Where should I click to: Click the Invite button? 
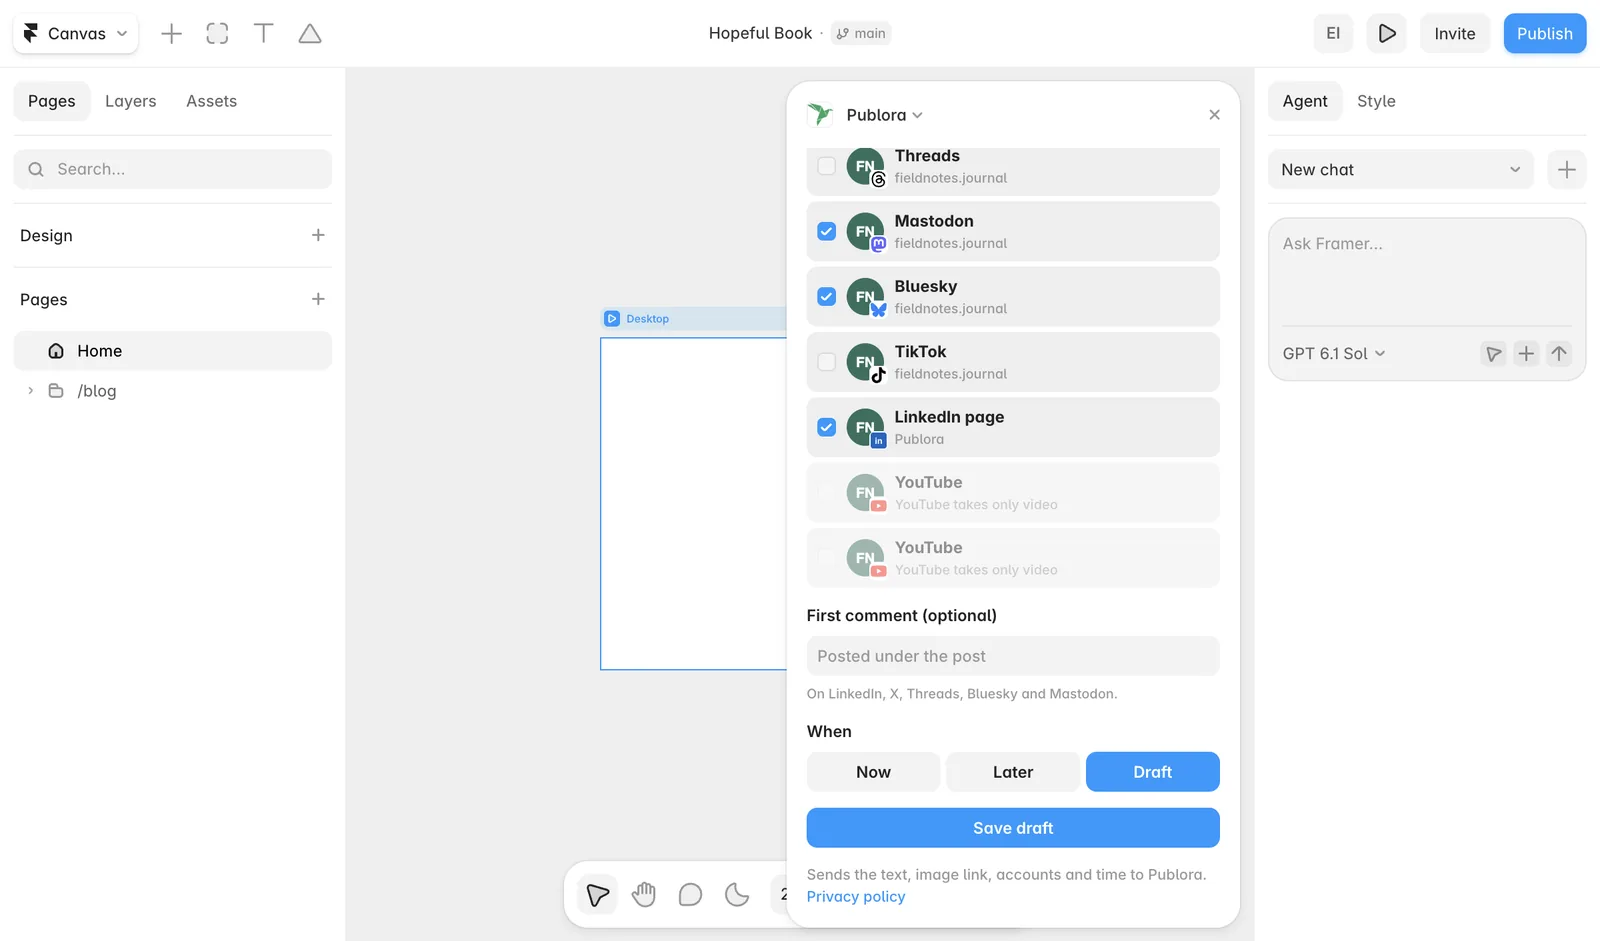coord(1455,33)
